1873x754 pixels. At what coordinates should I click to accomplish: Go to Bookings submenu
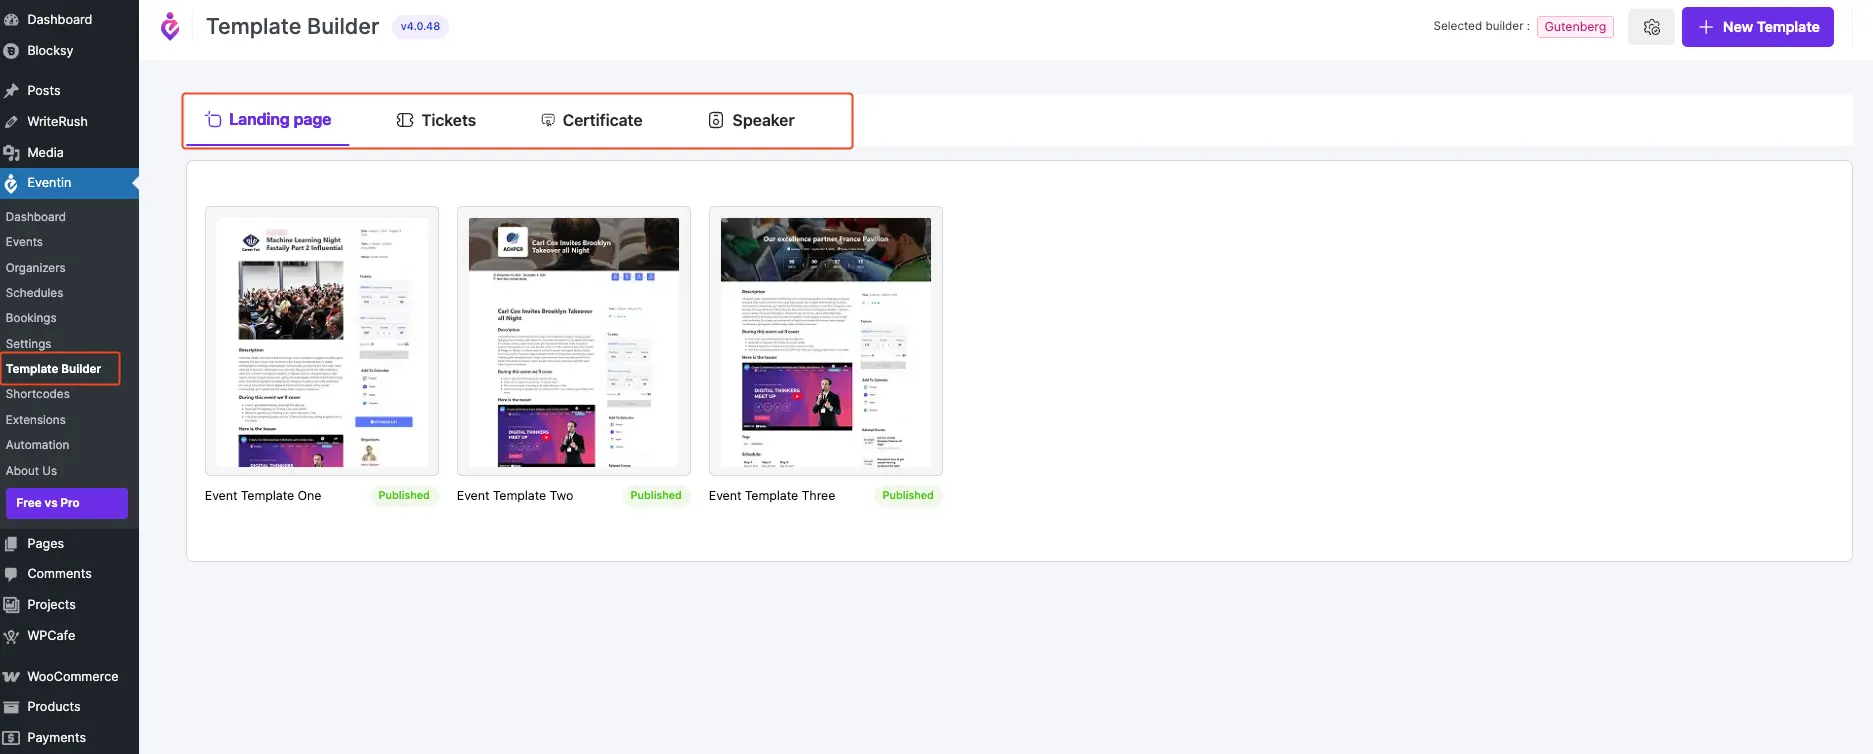(x=31, y=318)
